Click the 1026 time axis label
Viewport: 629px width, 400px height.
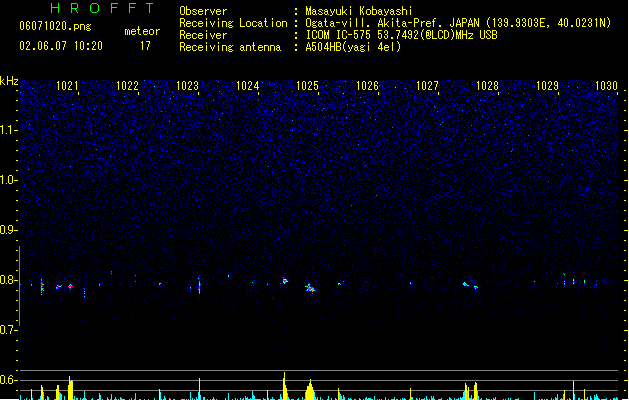pyautogui.click(x=367, y=86)
